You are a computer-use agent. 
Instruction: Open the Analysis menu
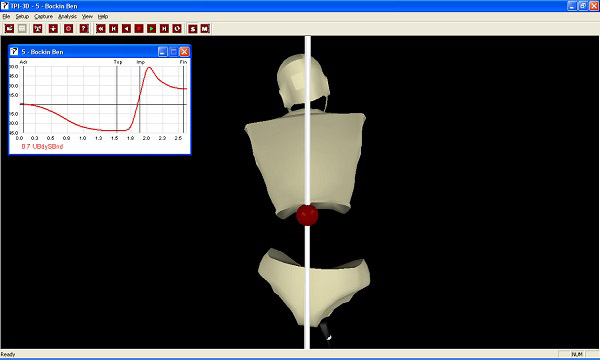coord(67,16)
